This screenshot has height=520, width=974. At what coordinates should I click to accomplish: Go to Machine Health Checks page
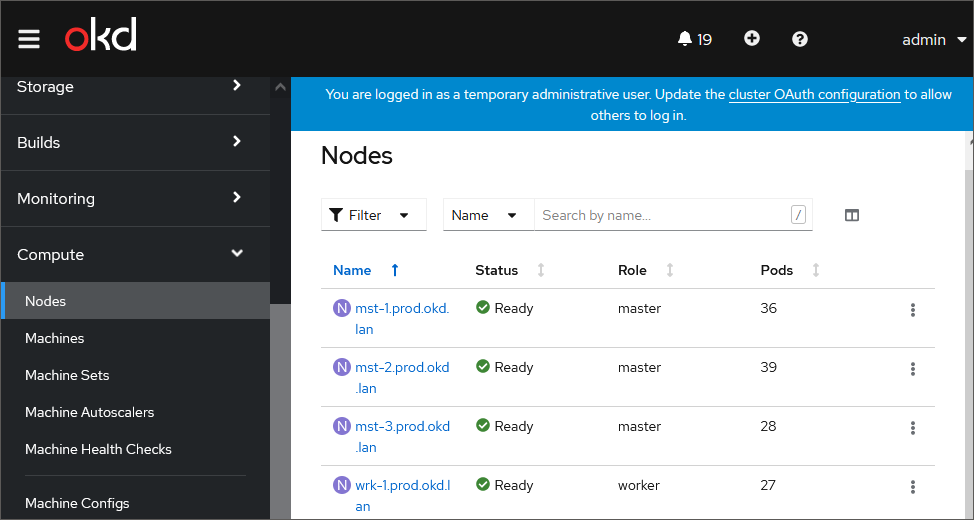point(98,449)
